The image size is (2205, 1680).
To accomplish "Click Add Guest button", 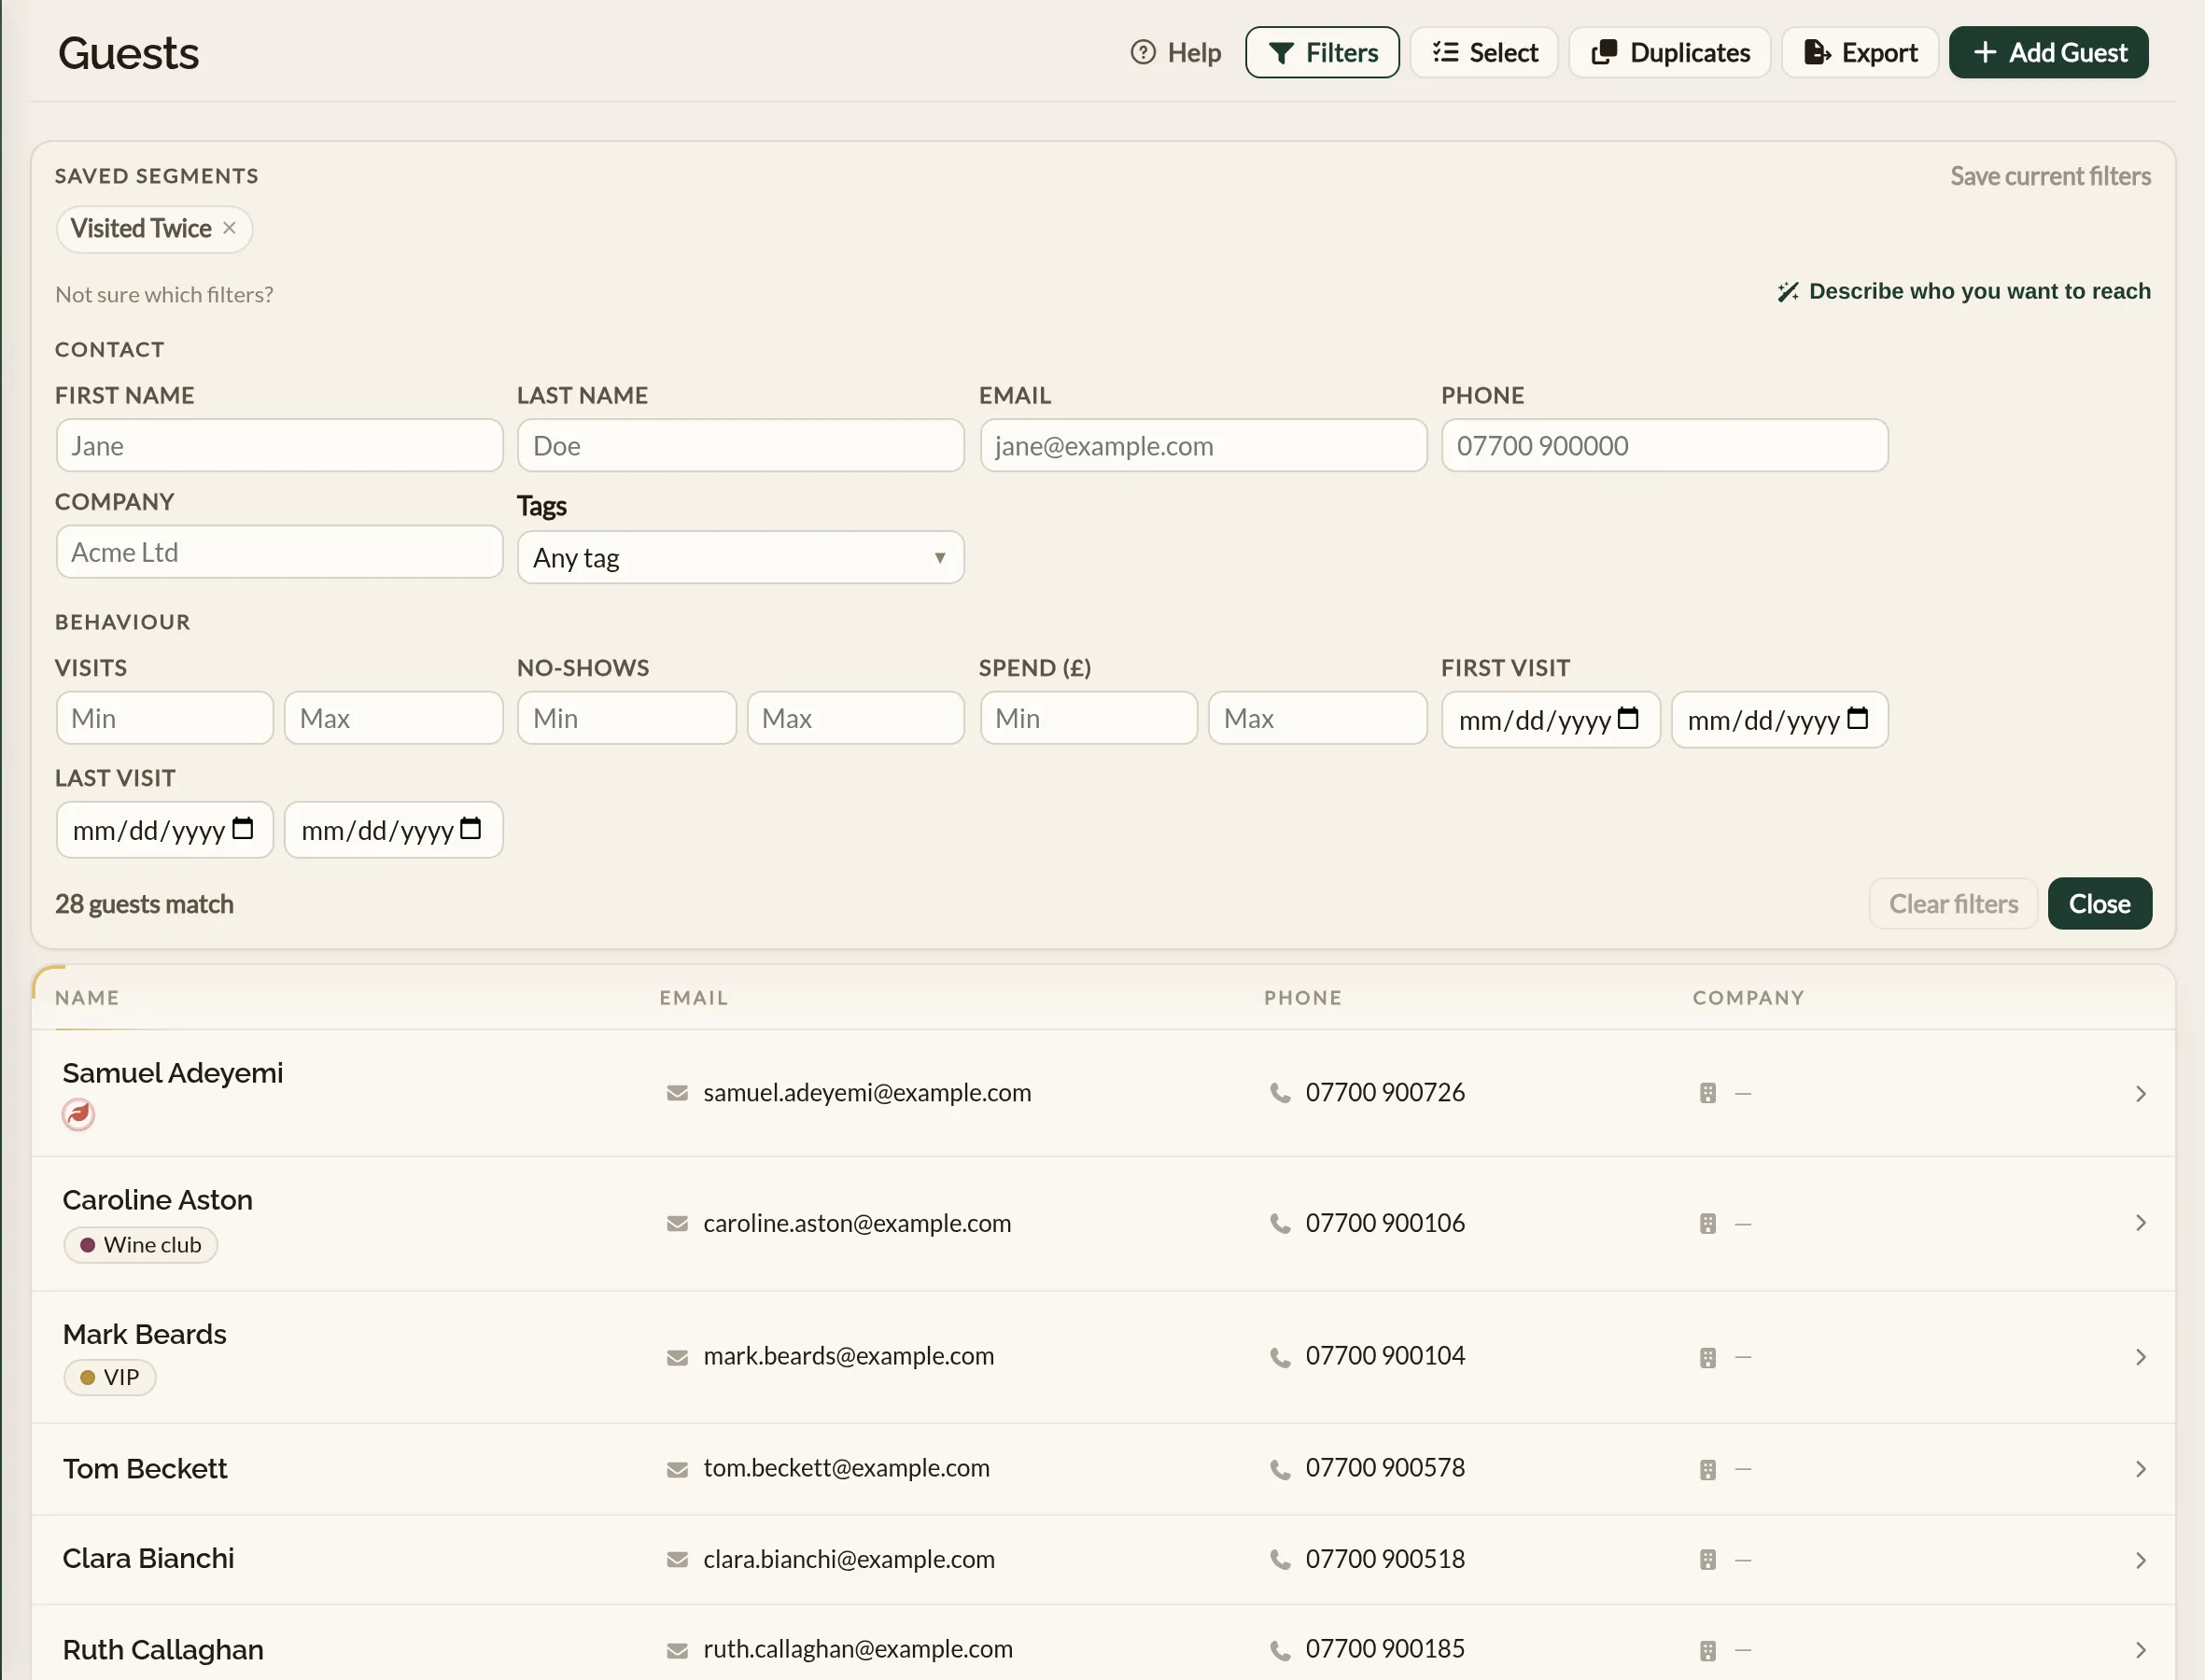I will (x=2048, y=52).
